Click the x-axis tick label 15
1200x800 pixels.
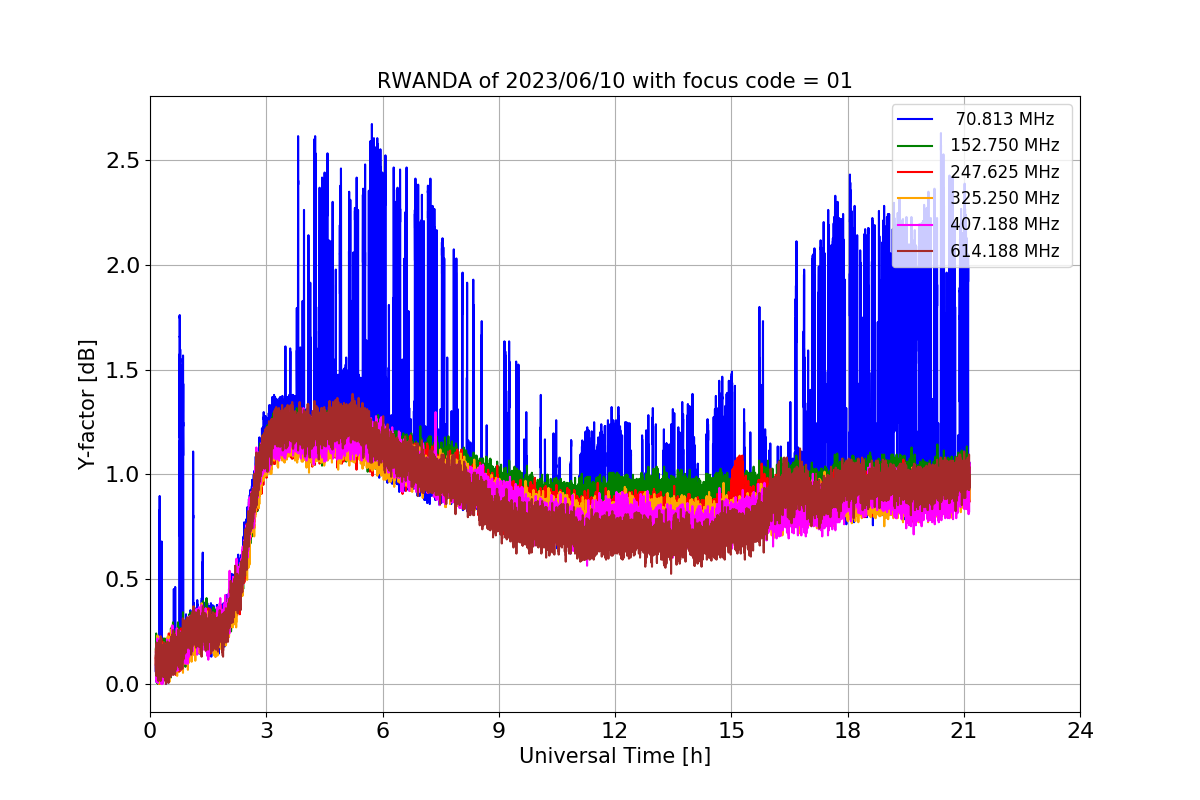(x=731, y=731)
